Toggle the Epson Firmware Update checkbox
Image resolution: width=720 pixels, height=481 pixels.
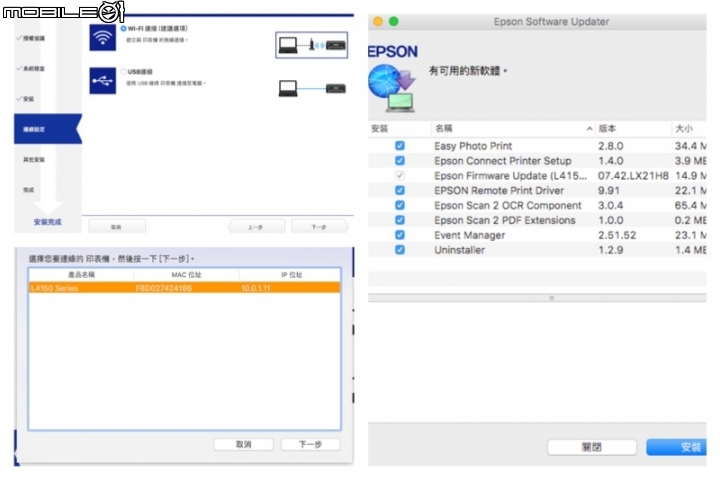(x=400, y=175)
